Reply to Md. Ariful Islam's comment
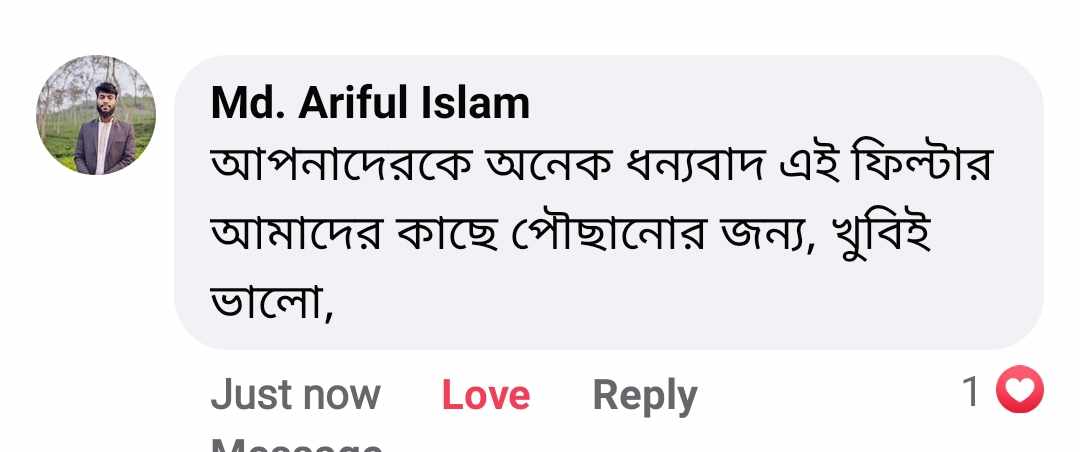The width and height of the screenshot is (1080, 452). coord(644,396)
